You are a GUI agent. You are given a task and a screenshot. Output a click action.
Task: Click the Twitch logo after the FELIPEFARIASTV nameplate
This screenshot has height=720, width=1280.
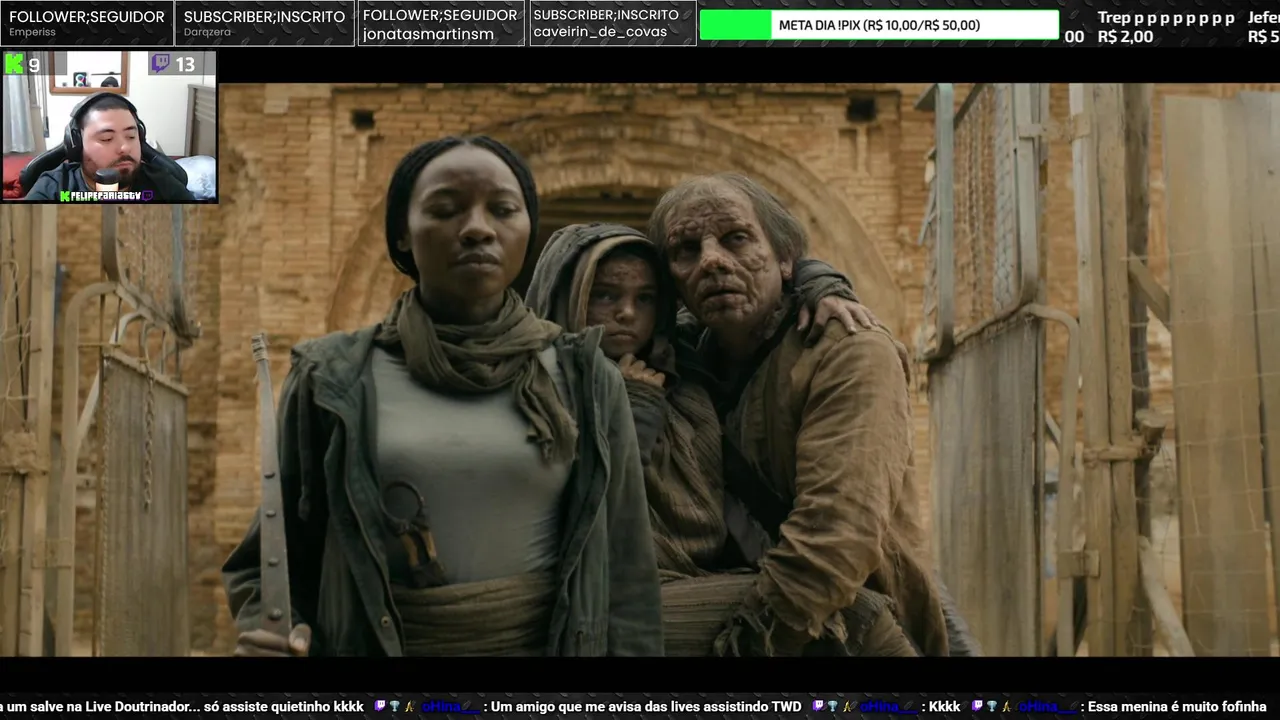point(148,197)
